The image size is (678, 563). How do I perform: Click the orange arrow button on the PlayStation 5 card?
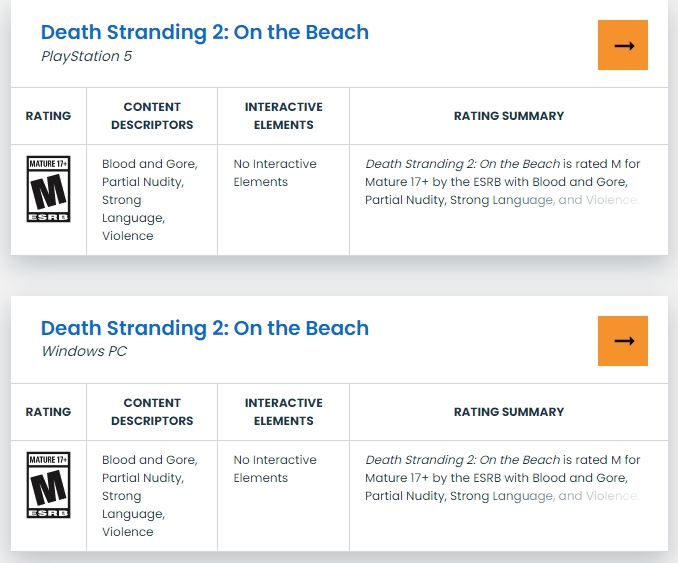pyautogui.click(x=623, y=45)
